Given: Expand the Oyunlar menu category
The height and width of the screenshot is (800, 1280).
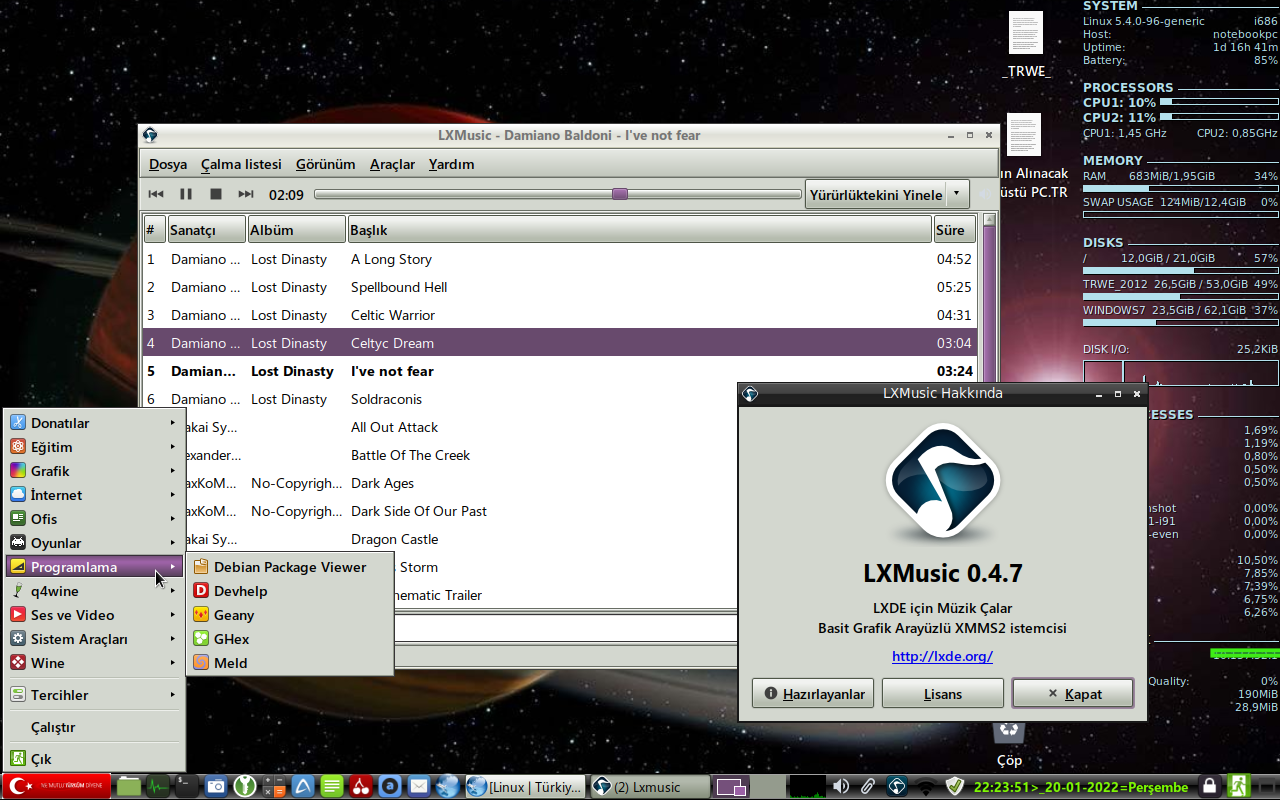Looking at the screenshot, I should coord(95,543).
